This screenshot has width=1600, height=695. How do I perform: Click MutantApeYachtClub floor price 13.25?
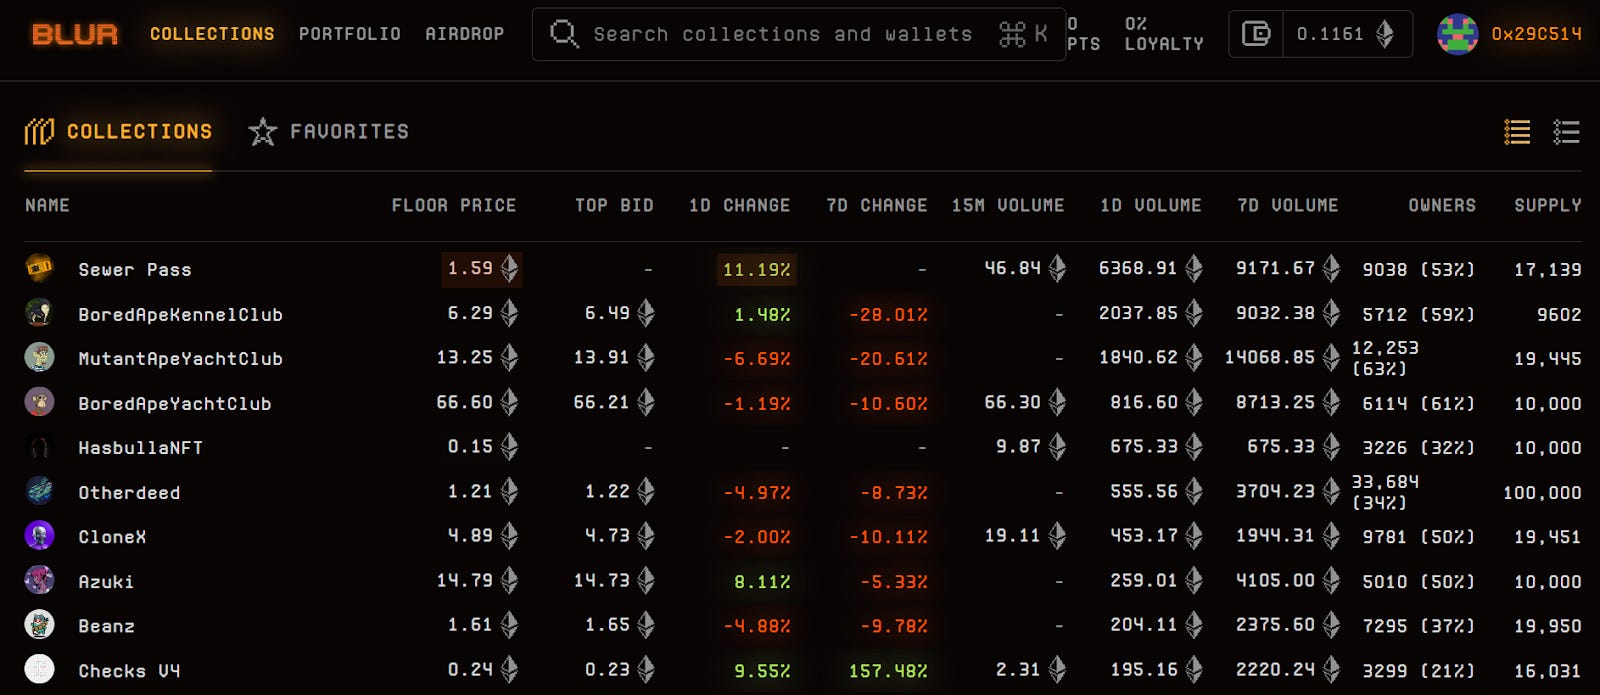click(x=477, y=358)
